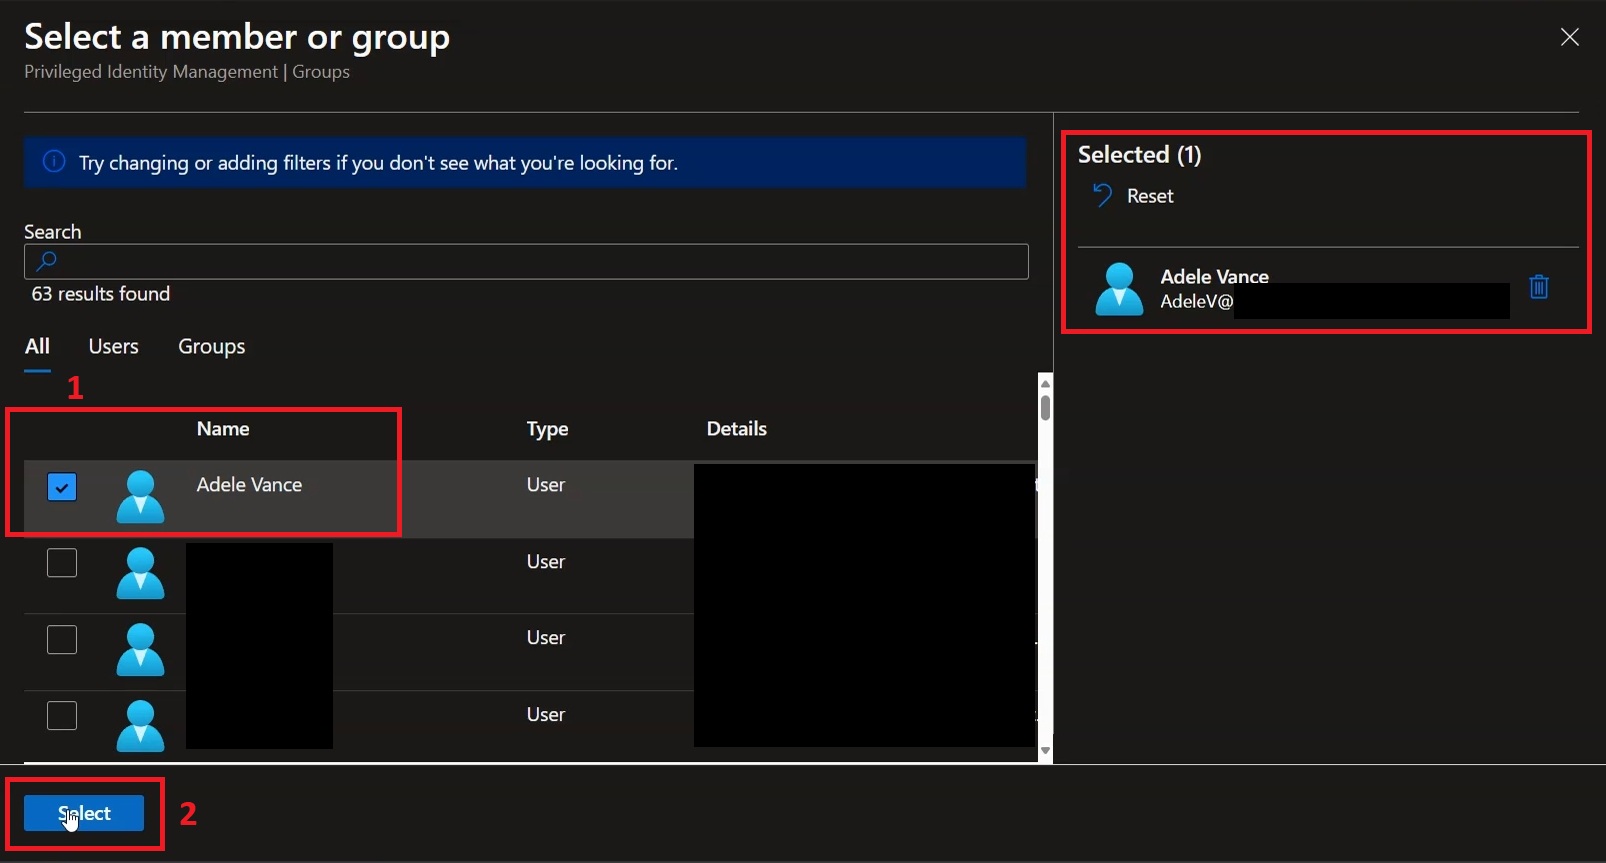This screenshot has height=863, width=1606.
Task: Click the second user's avatar icon
Action: [x=140, y=573]
